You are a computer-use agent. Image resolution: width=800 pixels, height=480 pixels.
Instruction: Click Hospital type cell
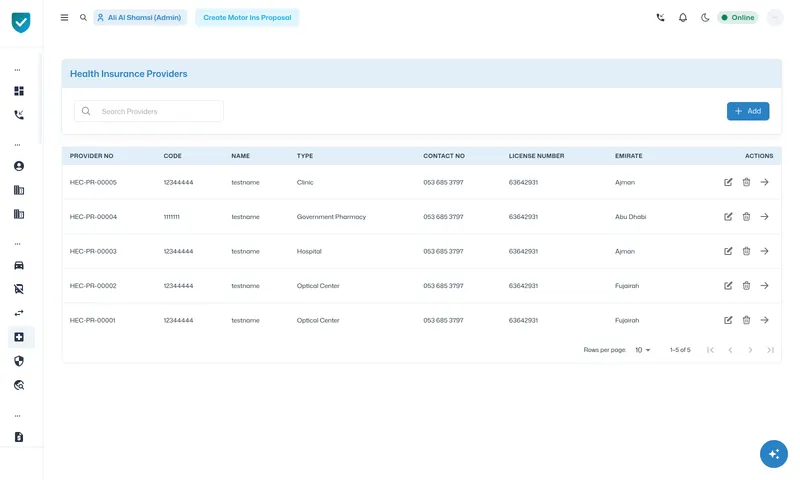coord(309,251)
